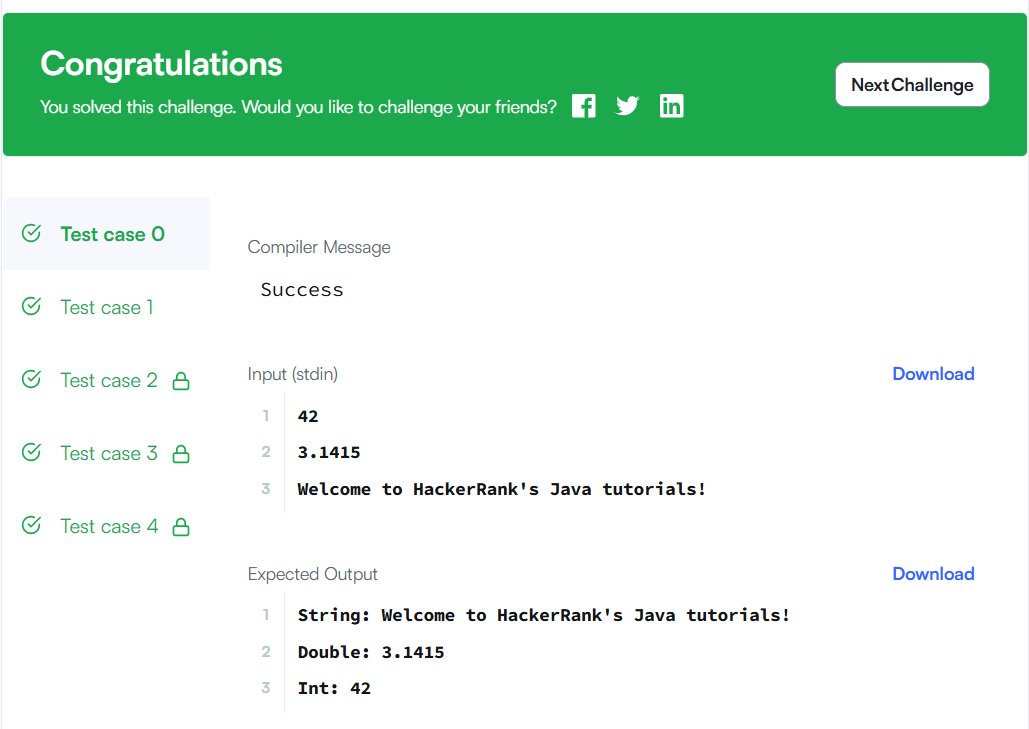Click the Expected Output label
Viewport: 1029px width, 729px height.
click(312, 574)
